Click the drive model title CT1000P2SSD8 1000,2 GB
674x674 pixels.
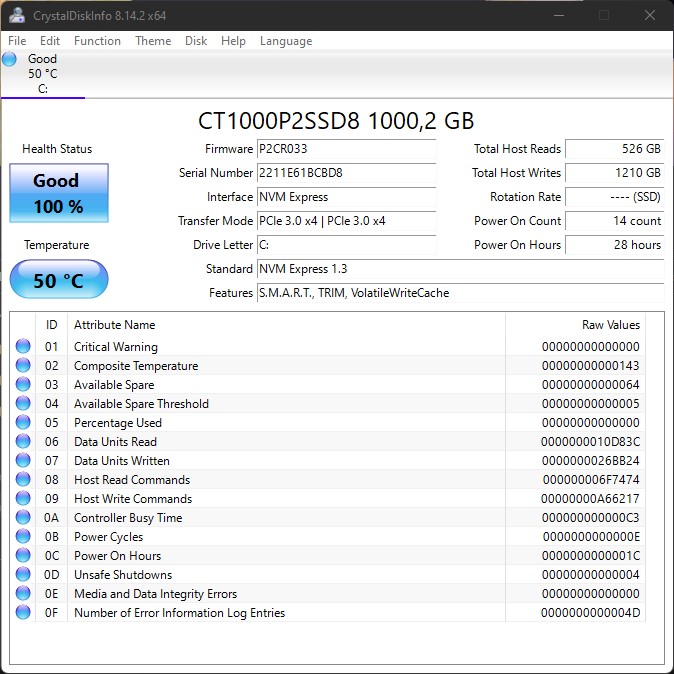tap(336, 121)
